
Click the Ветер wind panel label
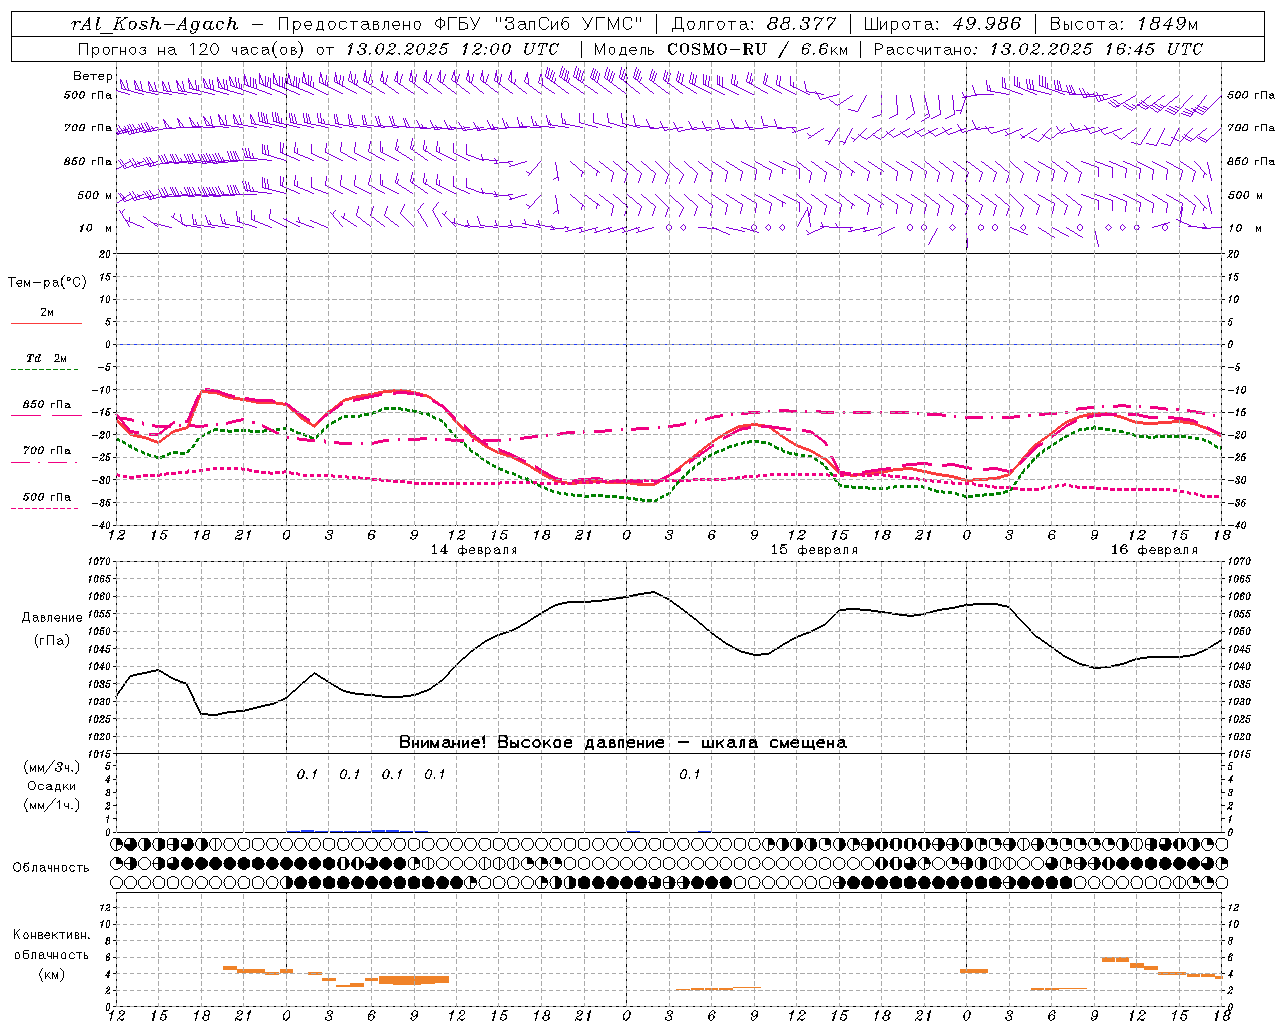coord(92,76)
